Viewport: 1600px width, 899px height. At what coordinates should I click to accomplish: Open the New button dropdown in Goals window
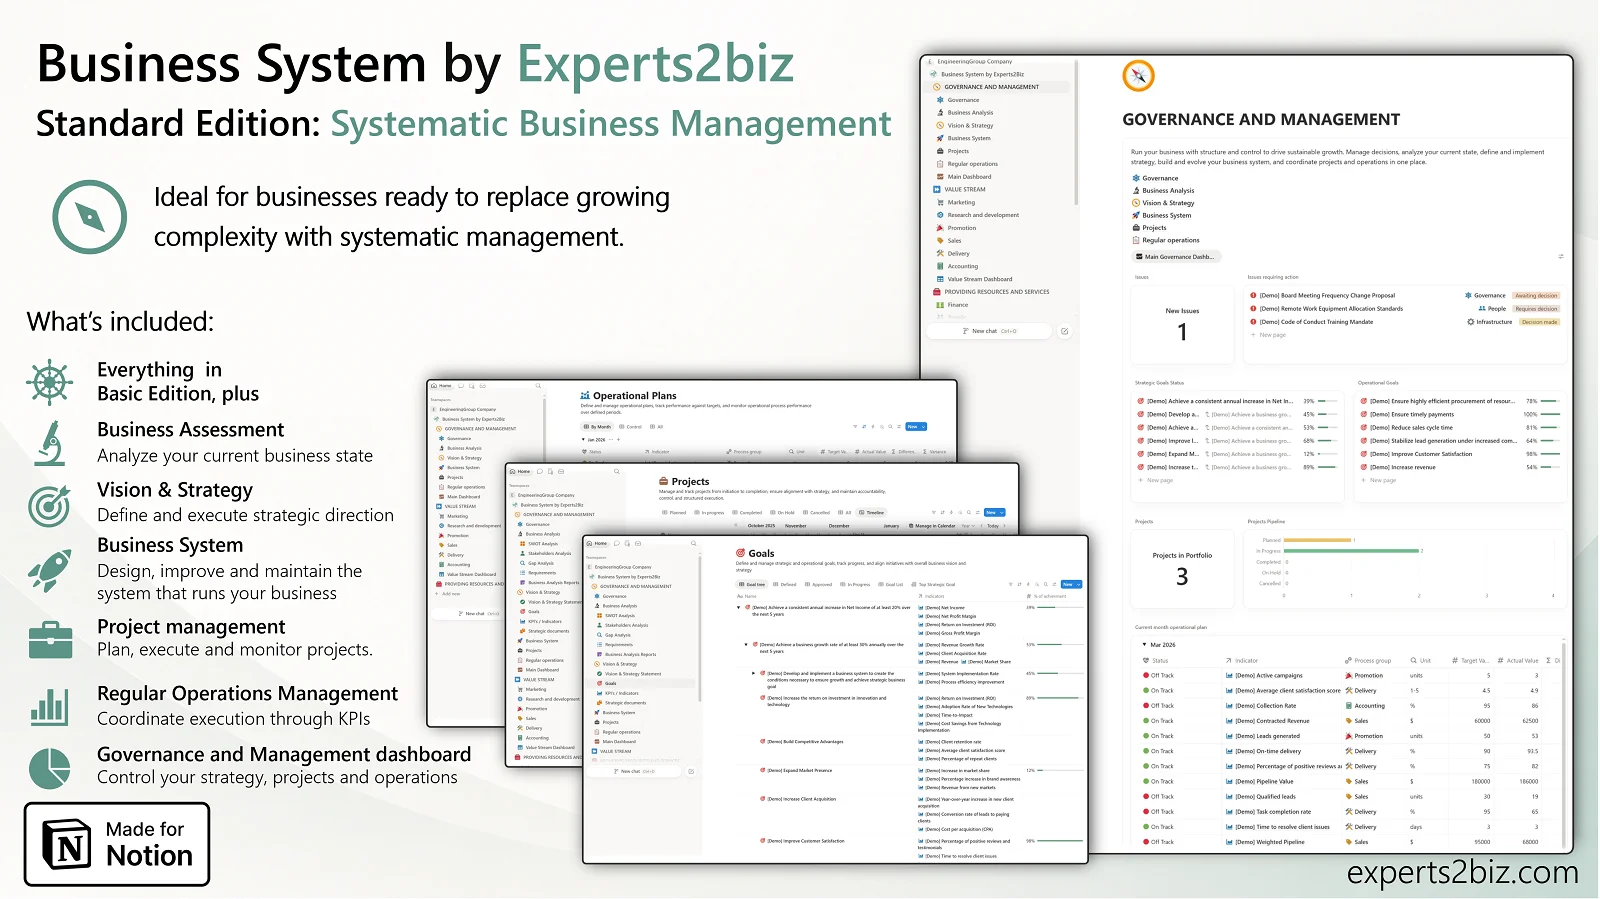(1078, 584)
